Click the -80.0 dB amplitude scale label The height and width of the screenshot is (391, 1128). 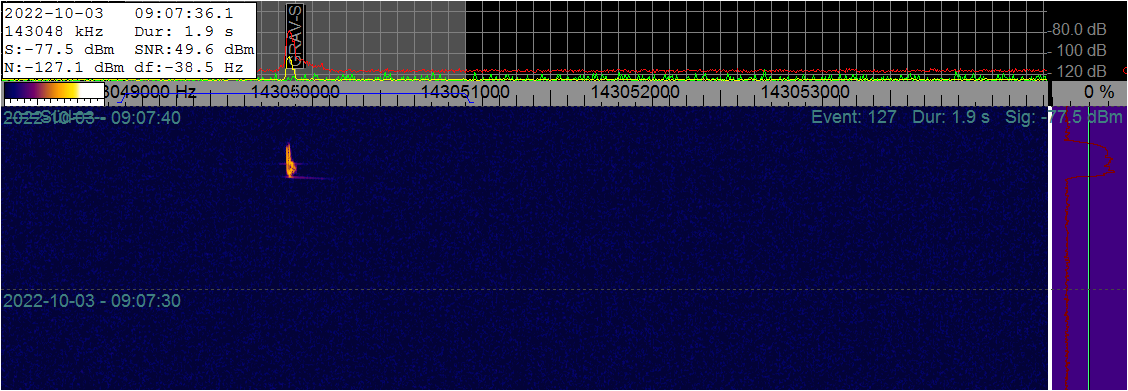(1081, 29)
